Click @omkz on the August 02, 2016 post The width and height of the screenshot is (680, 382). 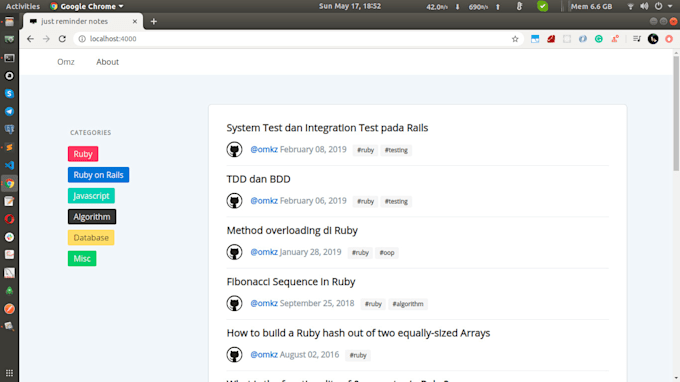coord(264,355)
